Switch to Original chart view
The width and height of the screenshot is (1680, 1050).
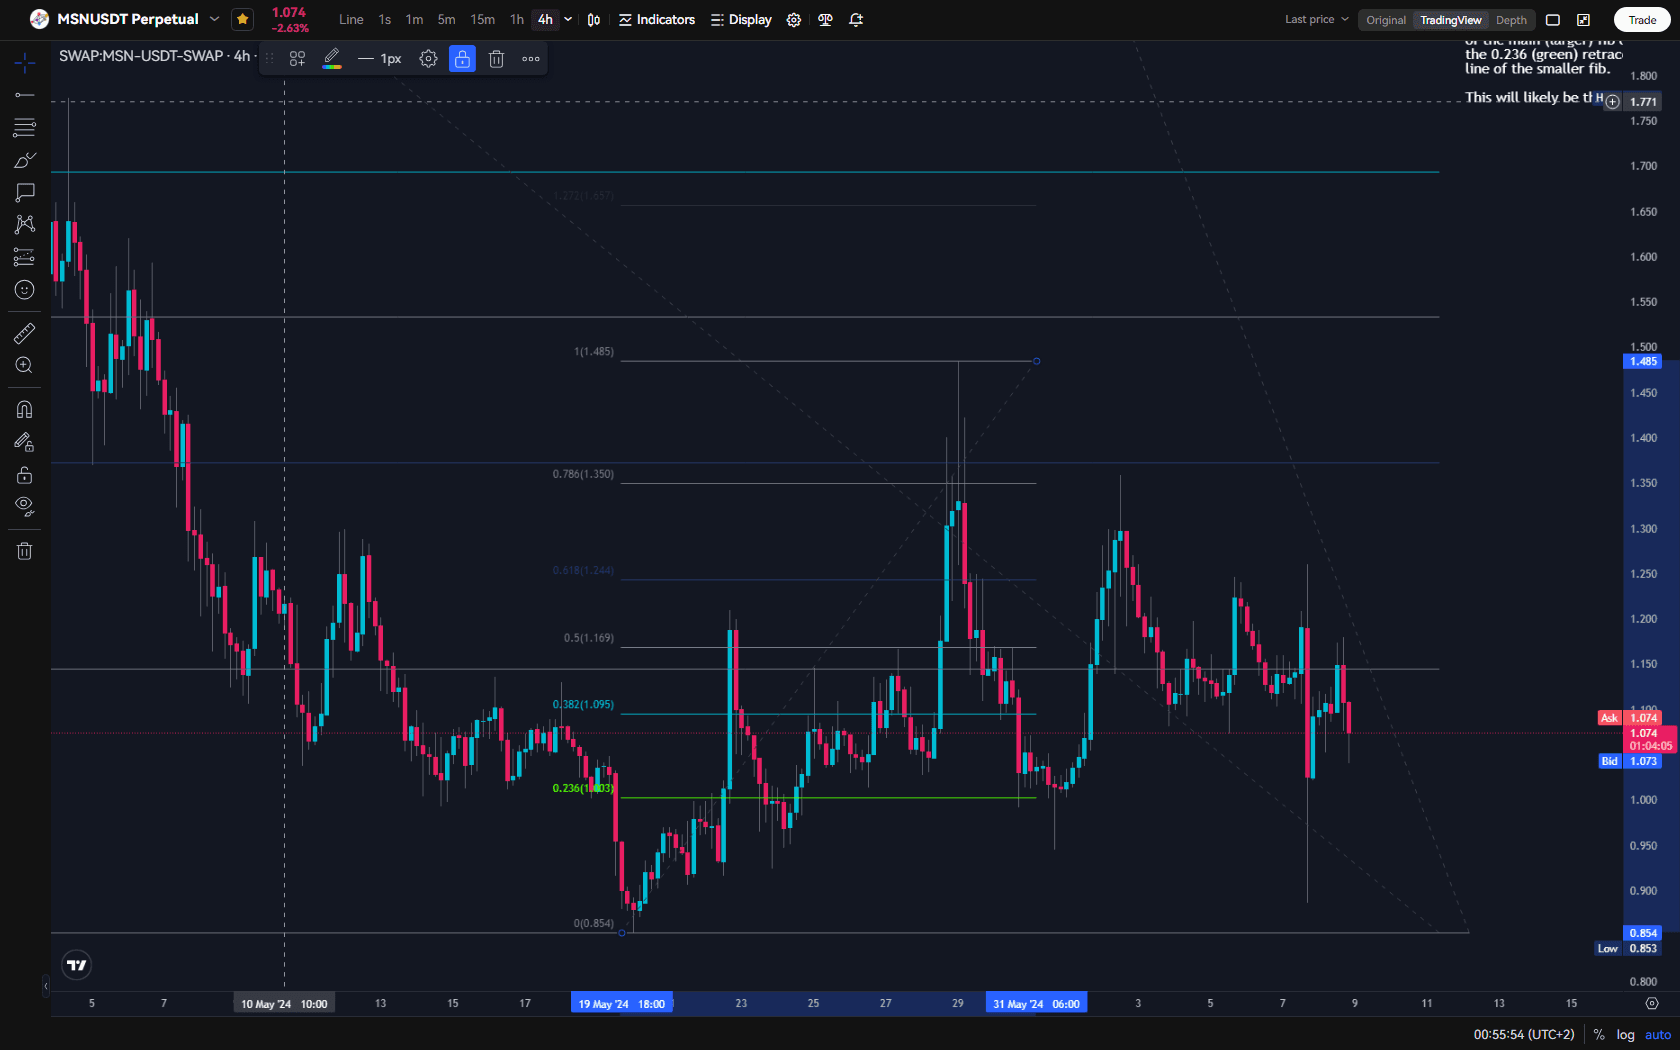coord(1386,20)
